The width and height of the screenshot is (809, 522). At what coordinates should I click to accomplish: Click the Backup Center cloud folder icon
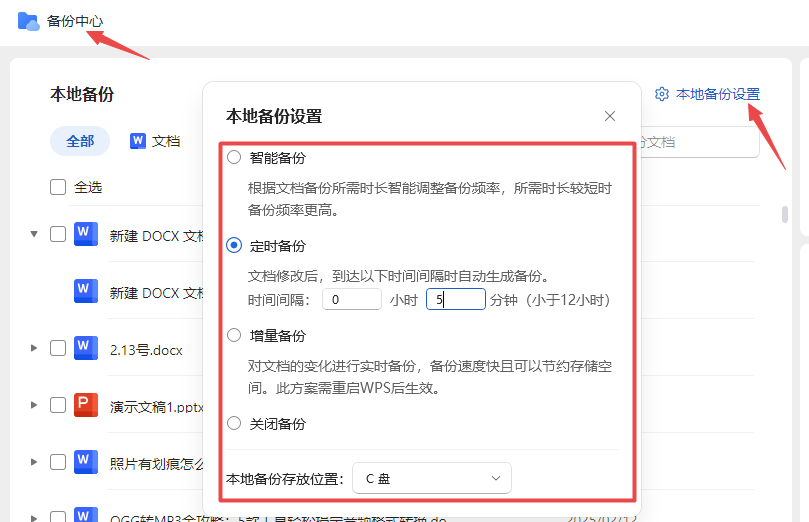click(x=28, y=21)
